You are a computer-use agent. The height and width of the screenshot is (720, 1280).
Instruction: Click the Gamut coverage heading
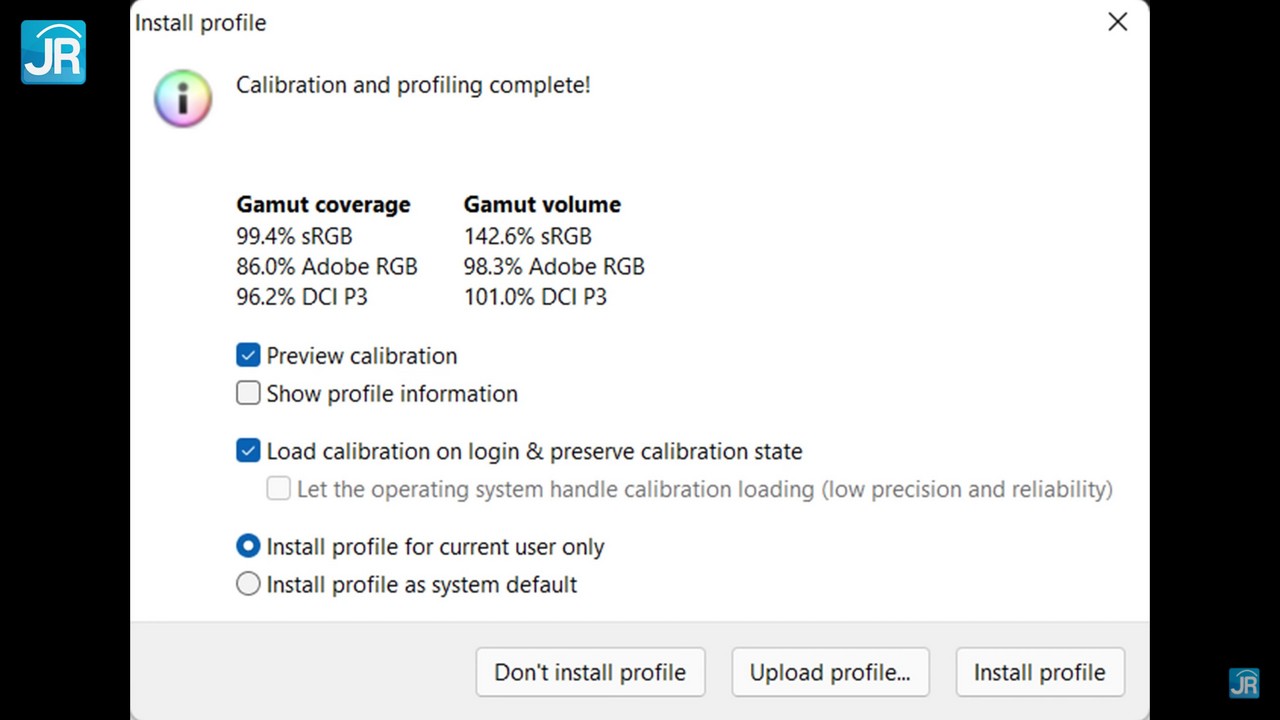[323, 205]
